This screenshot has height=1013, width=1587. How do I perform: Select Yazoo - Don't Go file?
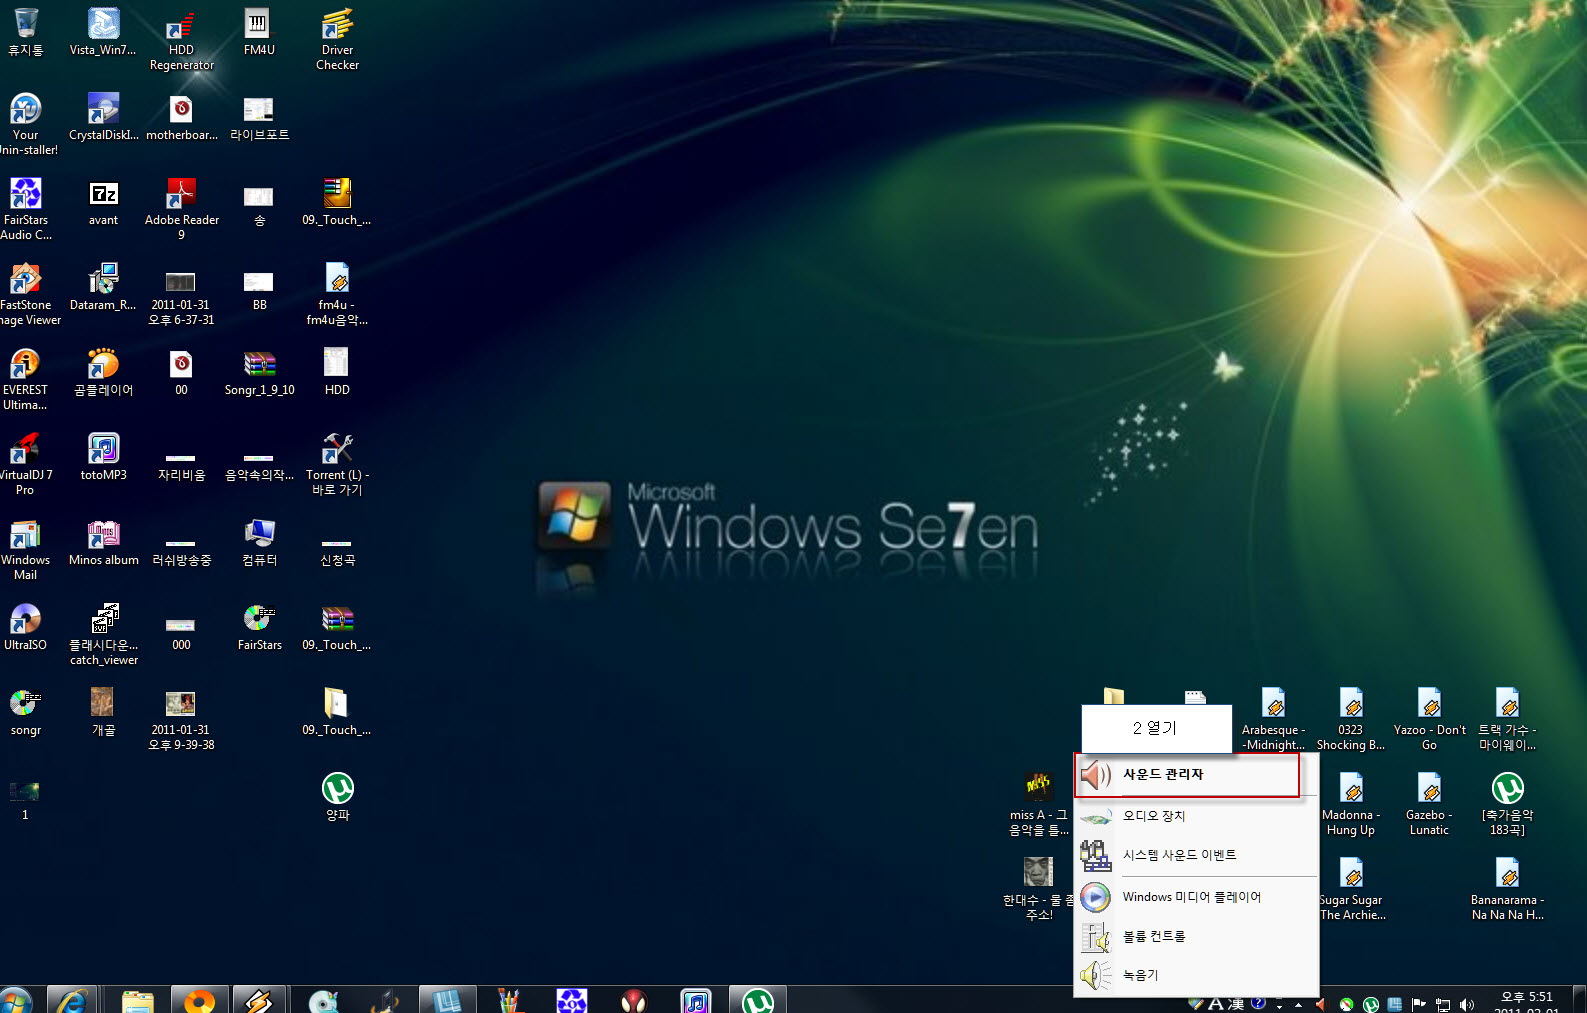click(1429, 719)
